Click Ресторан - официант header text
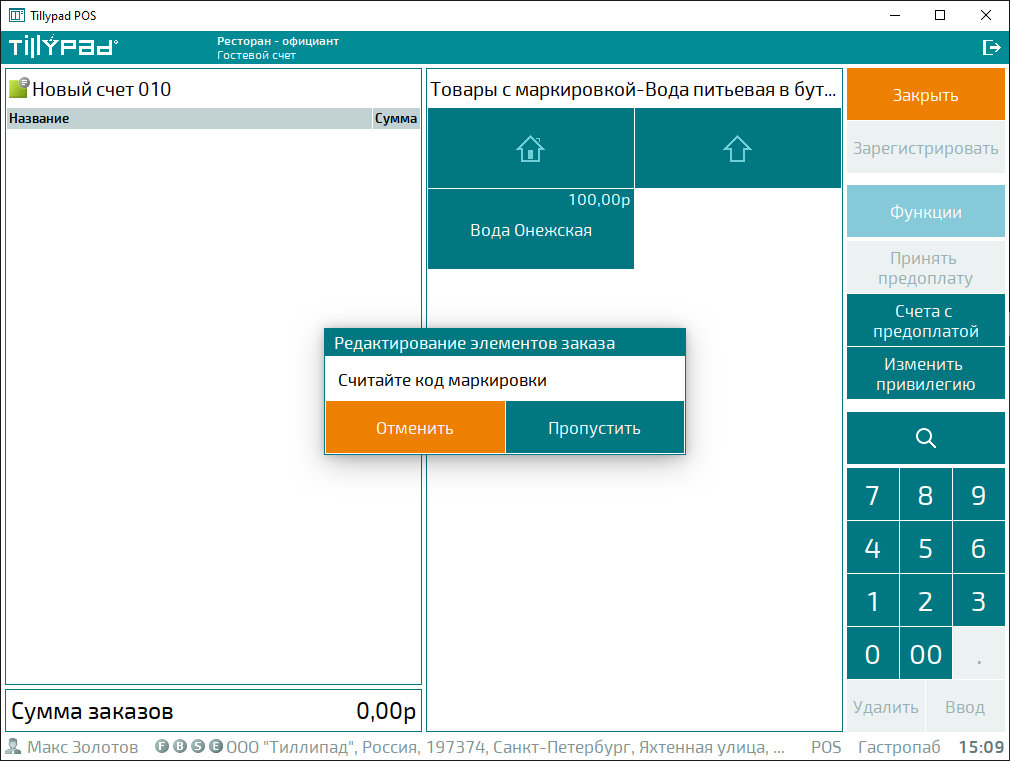This screenshot has width=1010, height=761. 278,41
